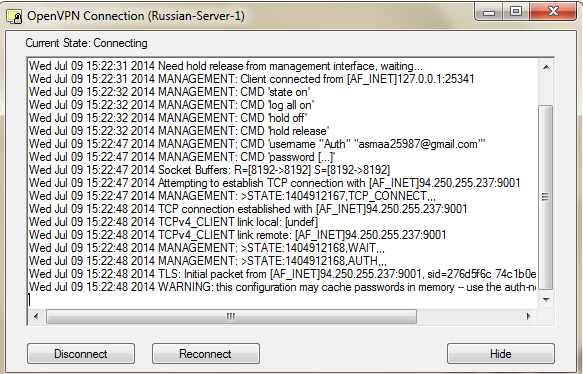Click the horizontal scrollbar left arrow
Screen dimensions: 583x374
[x=36, y=316]
